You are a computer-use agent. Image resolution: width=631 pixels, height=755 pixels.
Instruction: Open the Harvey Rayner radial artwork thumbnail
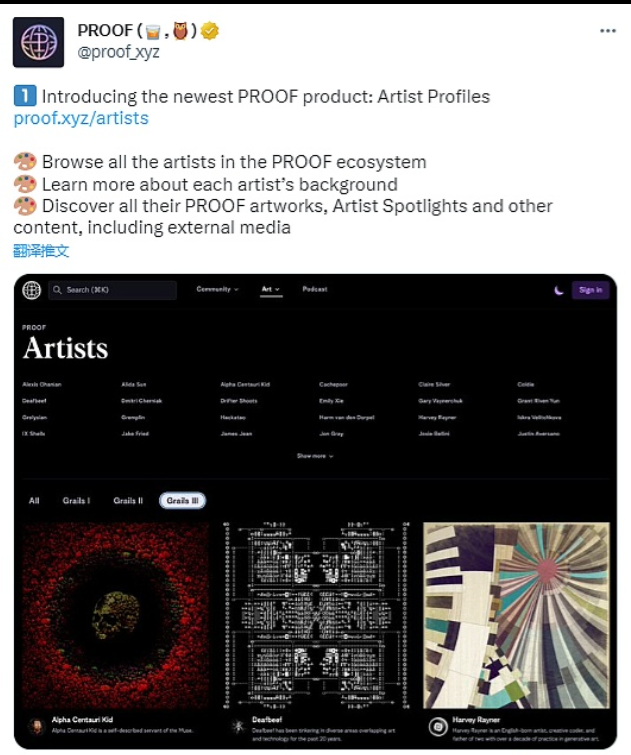(x=517, y=615)
